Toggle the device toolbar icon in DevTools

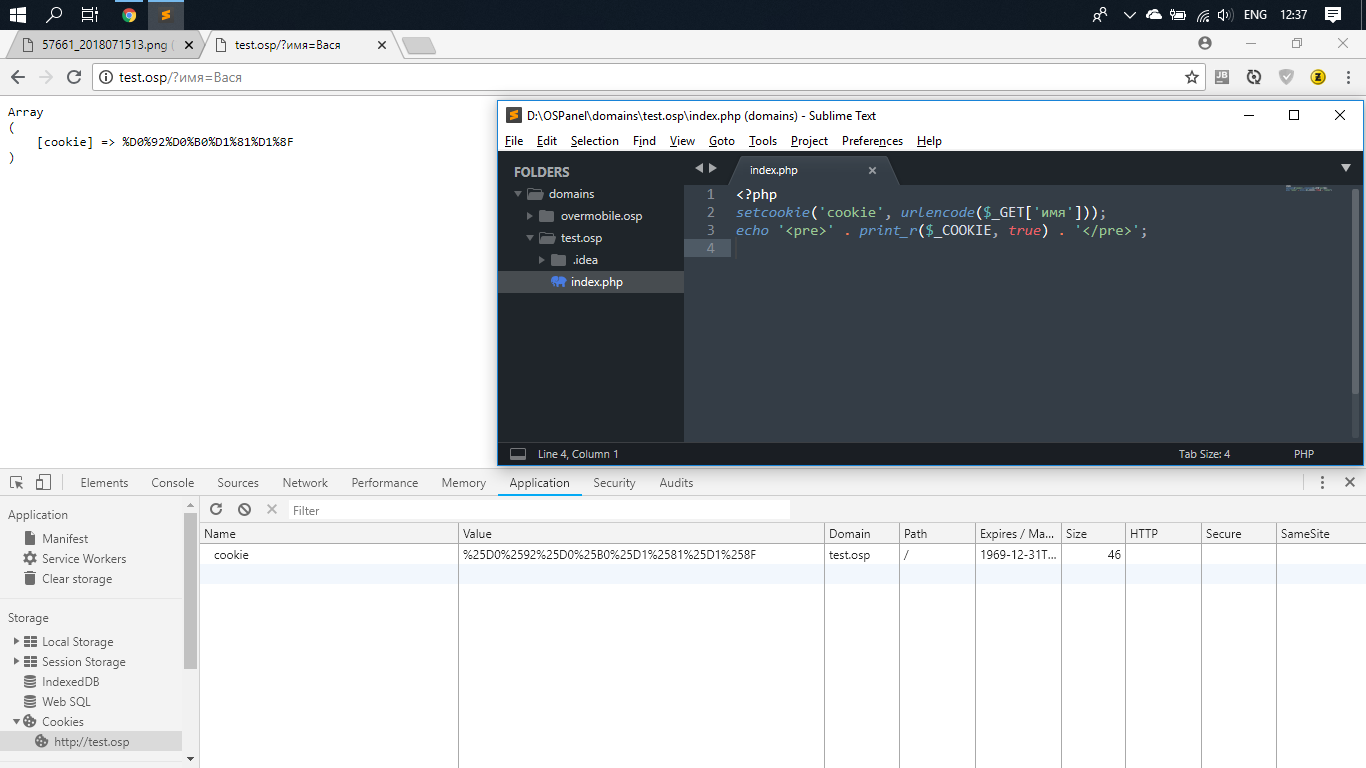coord(43,482)
